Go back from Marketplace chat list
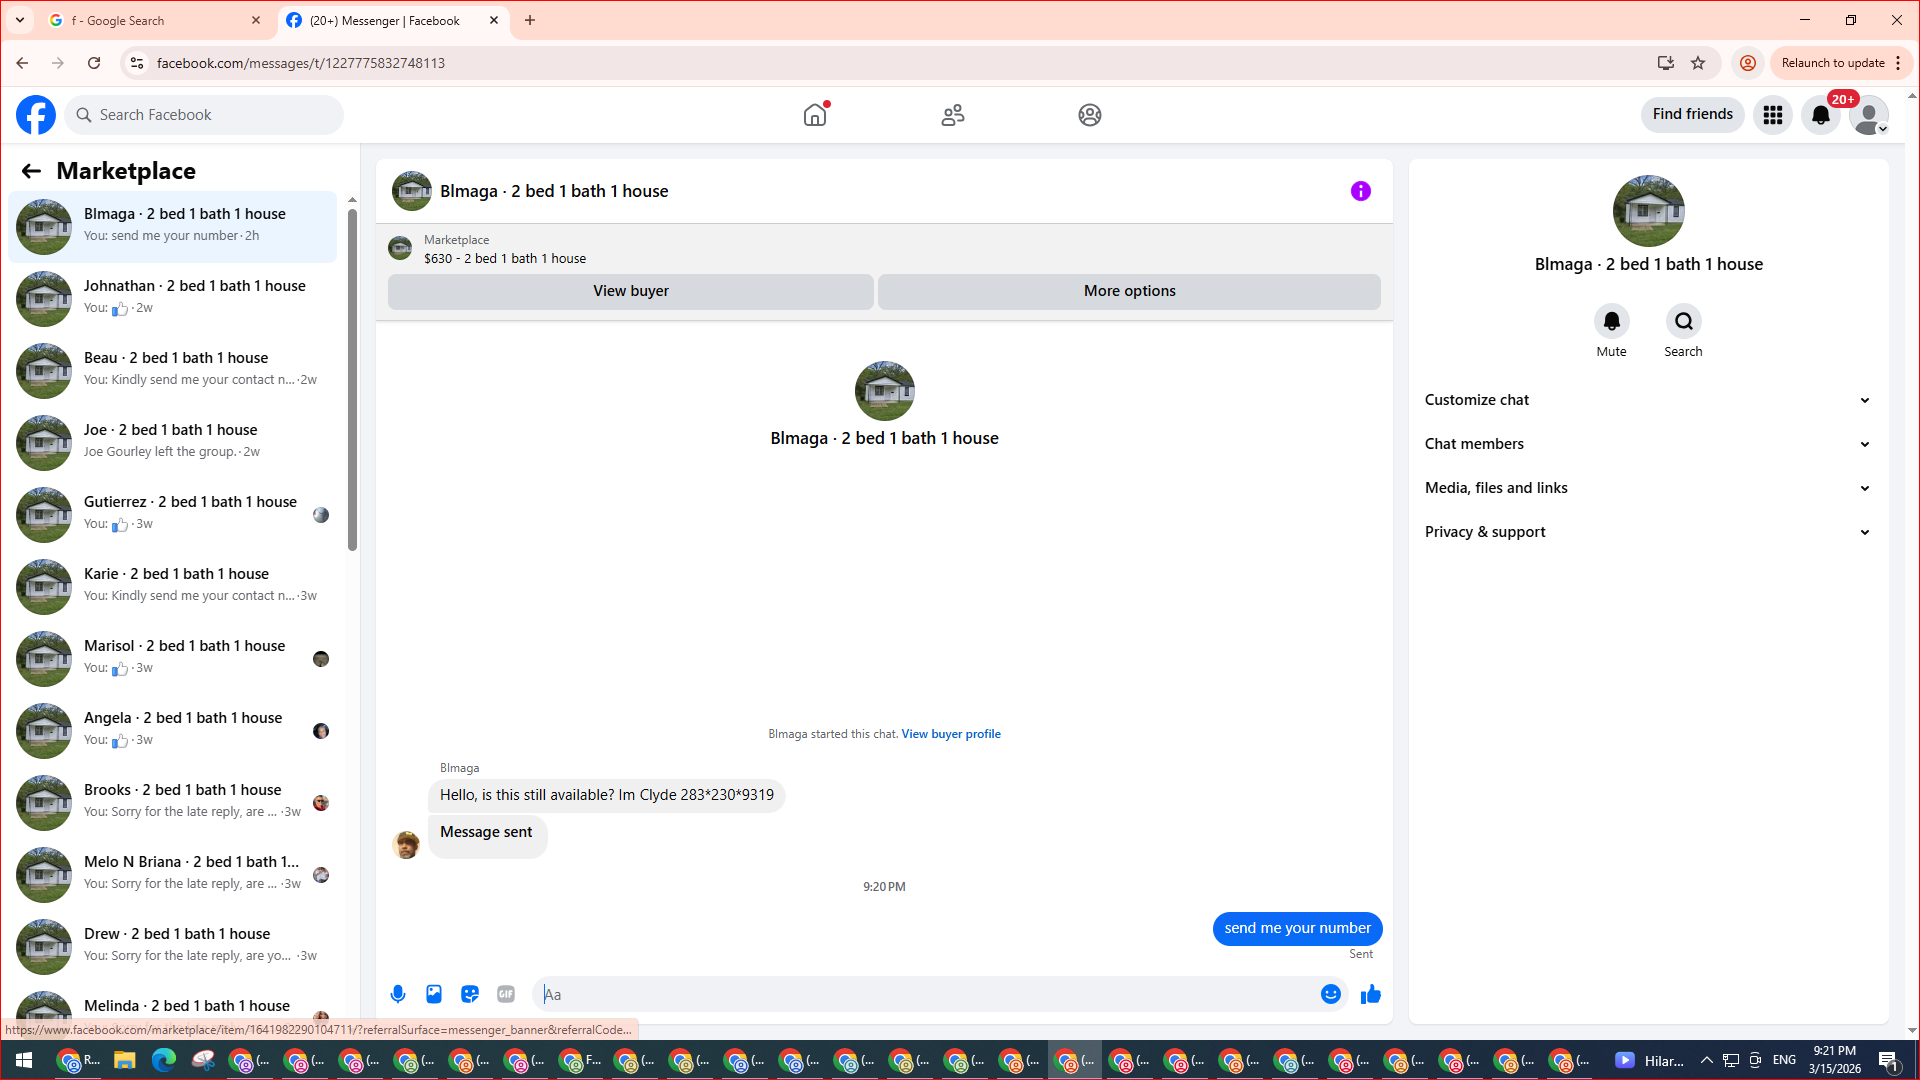The image size is (1920, 1080). click(x=31, y=171)
